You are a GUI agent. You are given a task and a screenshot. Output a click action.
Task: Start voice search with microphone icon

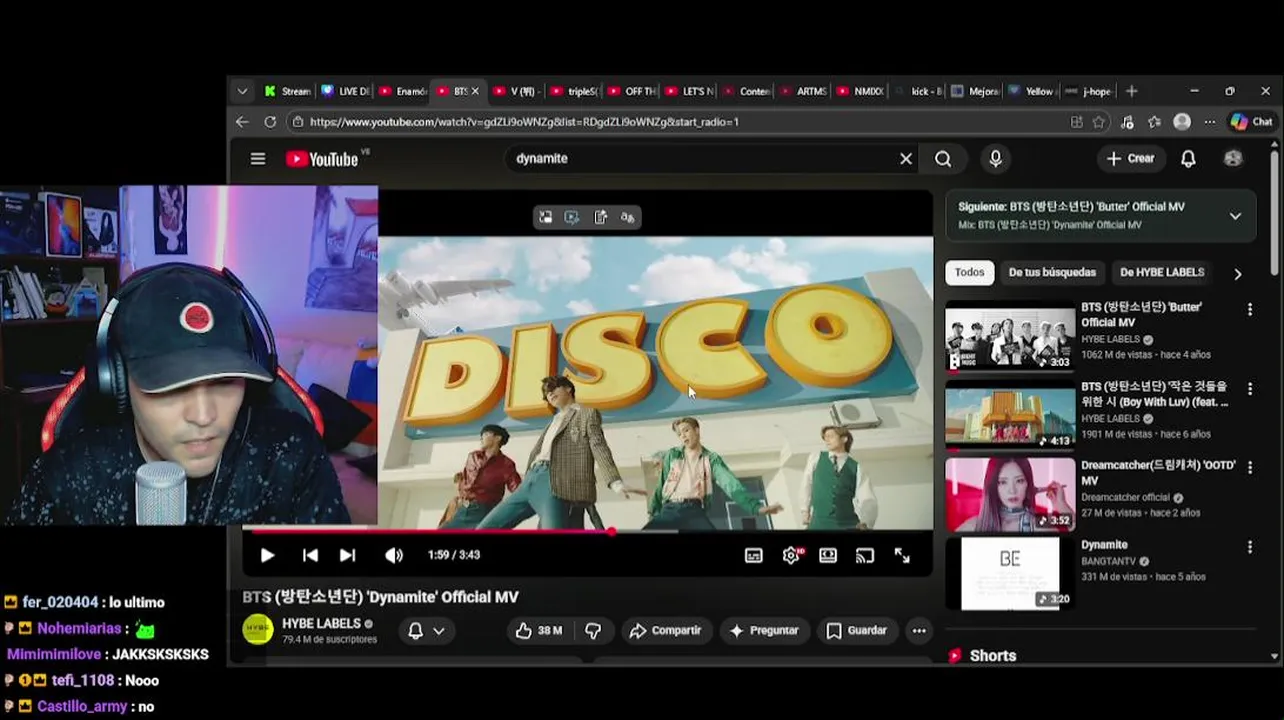click(x=995, y=158)
